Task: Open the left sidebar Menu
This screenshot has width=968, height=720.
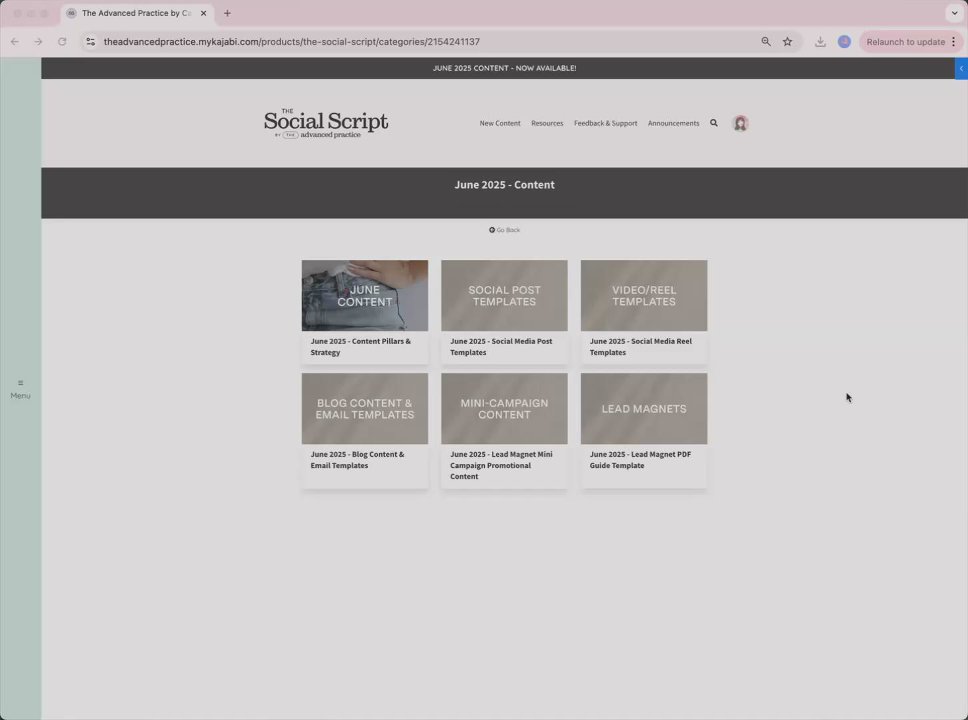Action: 20,390
